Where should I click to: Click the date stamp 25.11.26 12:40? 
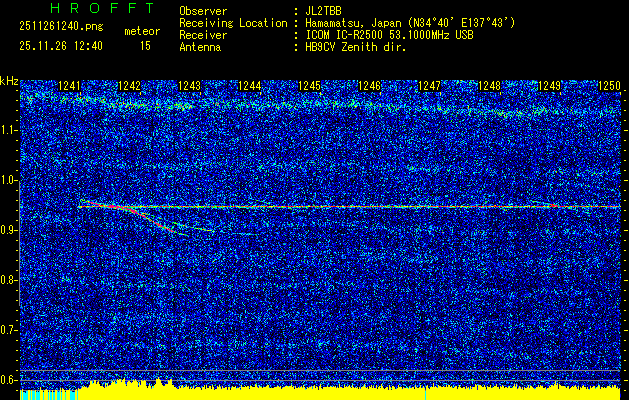[60, 45]
